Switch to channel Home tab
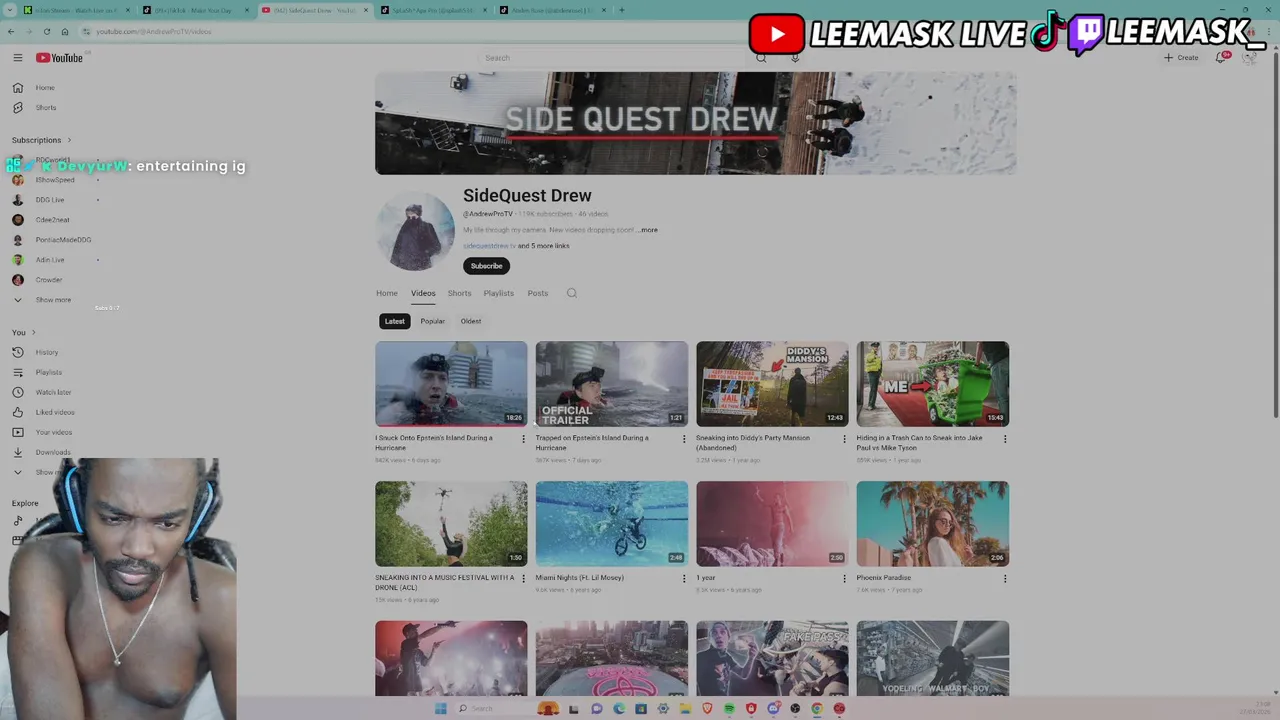This screenshot has width=1280, height=720. point(386,293)
